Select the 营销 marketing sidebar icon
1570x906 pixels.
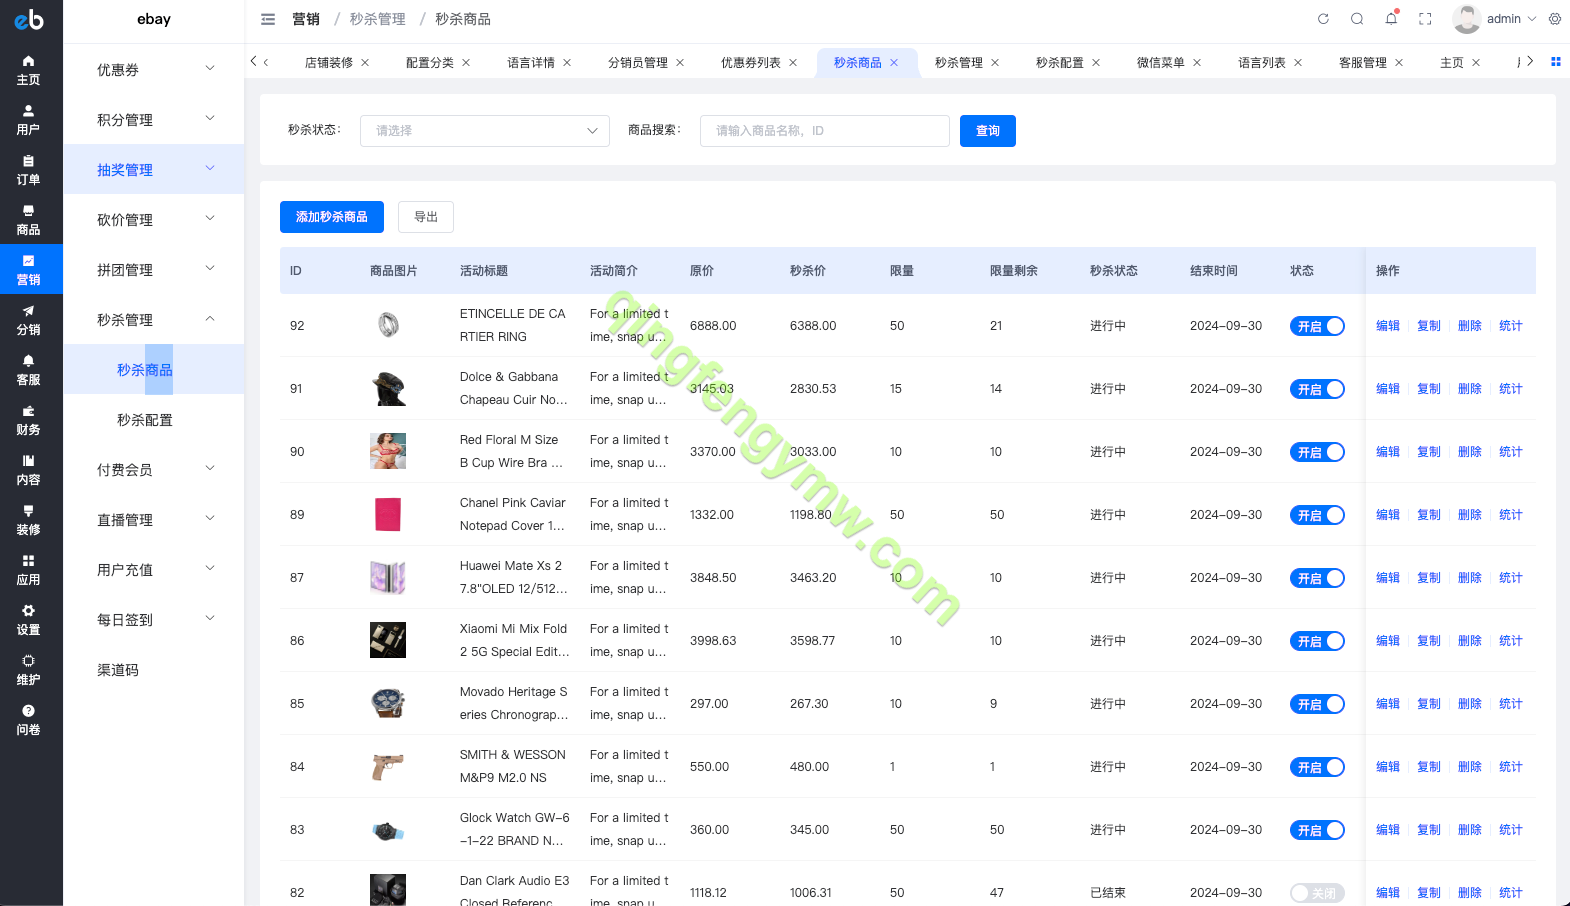point(29,270)
